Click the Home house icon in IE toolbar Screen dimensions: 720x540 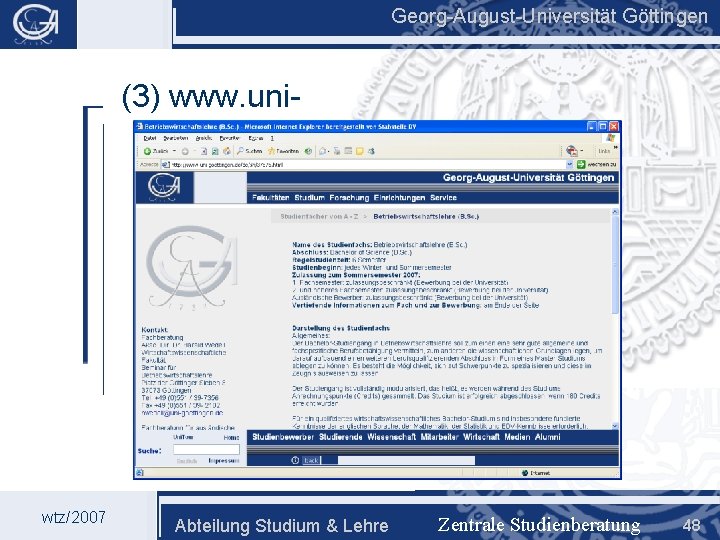[x=227, y=151]
